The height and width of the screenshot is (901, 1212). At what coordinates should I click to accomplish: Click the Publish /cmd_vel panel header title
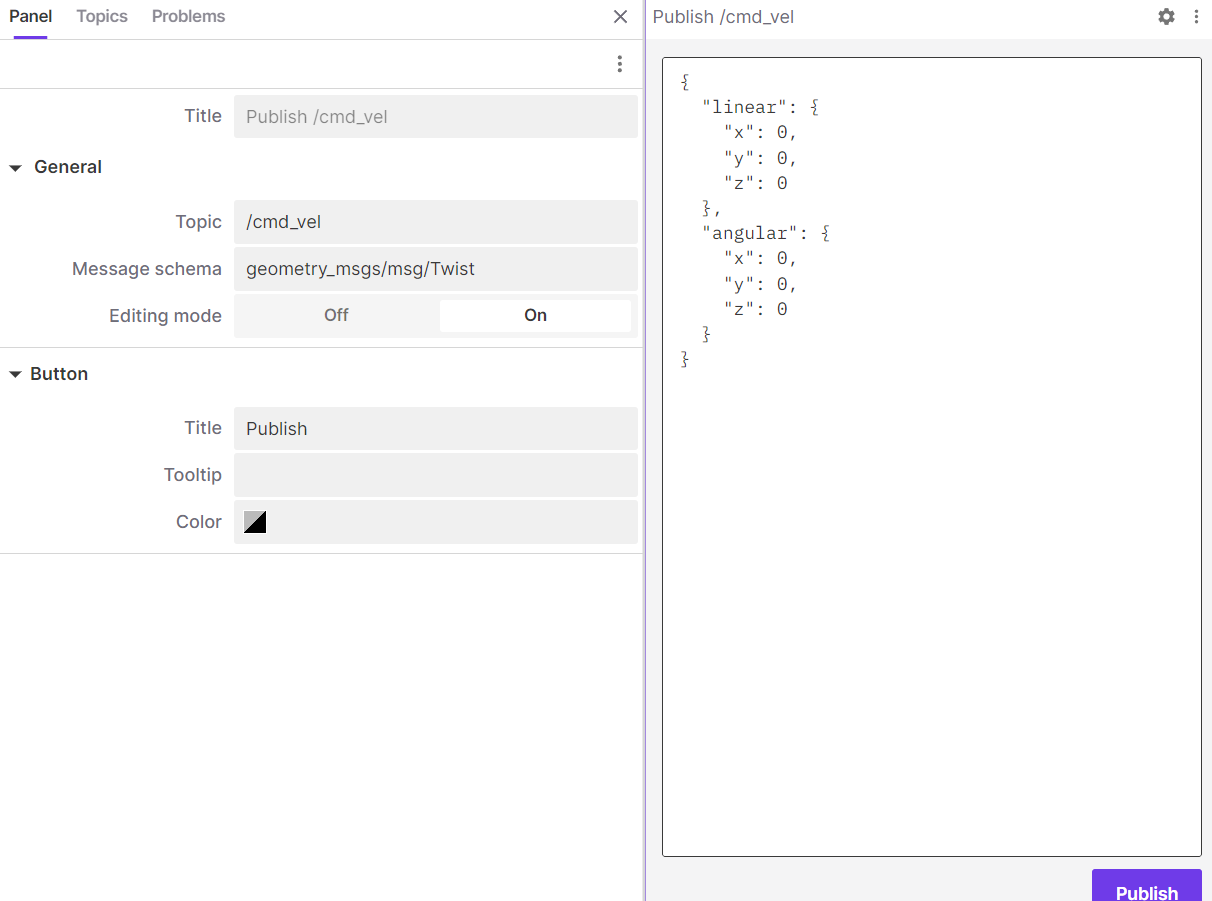coord(723,17)
